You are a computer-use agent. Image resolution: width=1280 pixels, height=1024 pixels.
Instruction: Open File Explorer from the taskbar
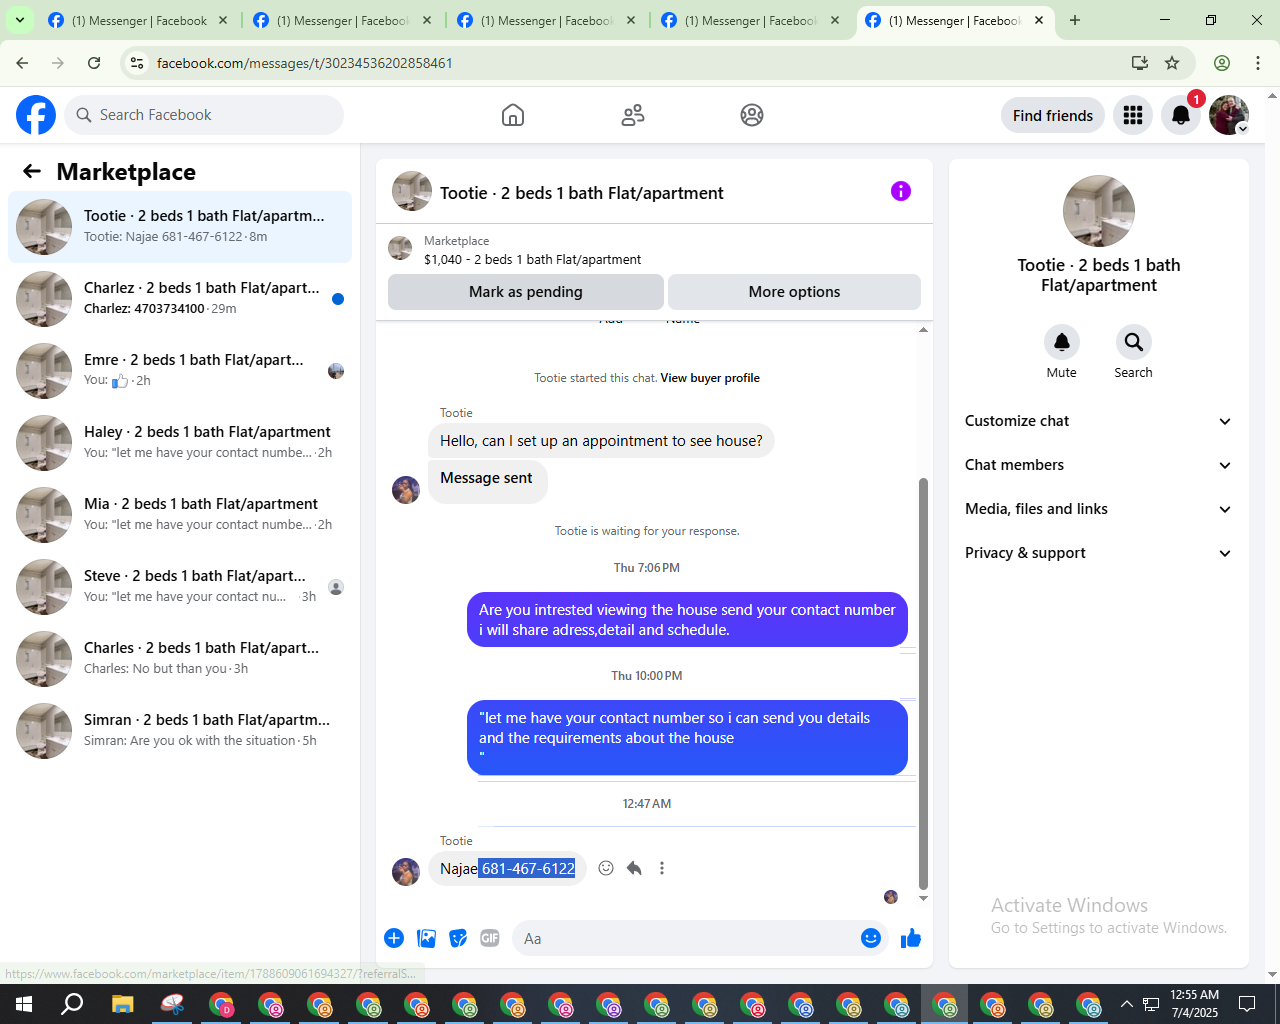pos(122,1004)
